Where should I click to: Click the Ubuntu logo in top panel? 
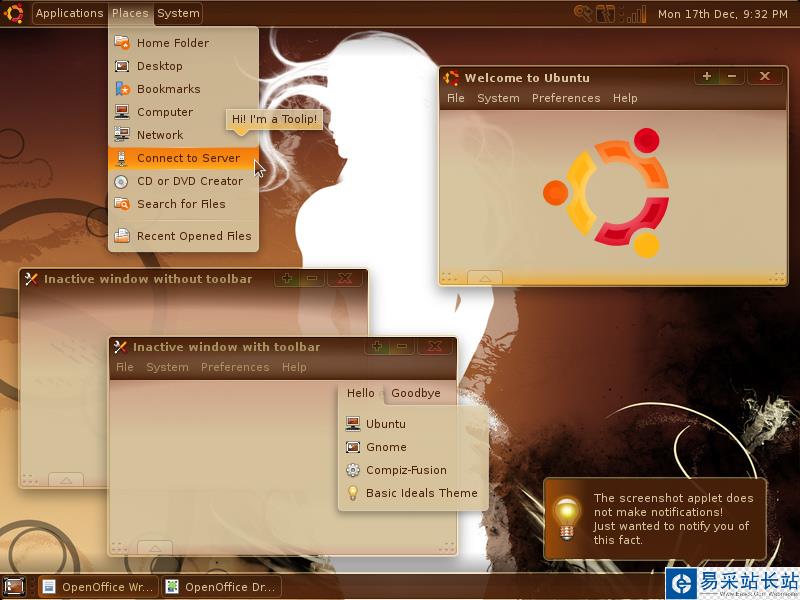[x=14, y=13]
